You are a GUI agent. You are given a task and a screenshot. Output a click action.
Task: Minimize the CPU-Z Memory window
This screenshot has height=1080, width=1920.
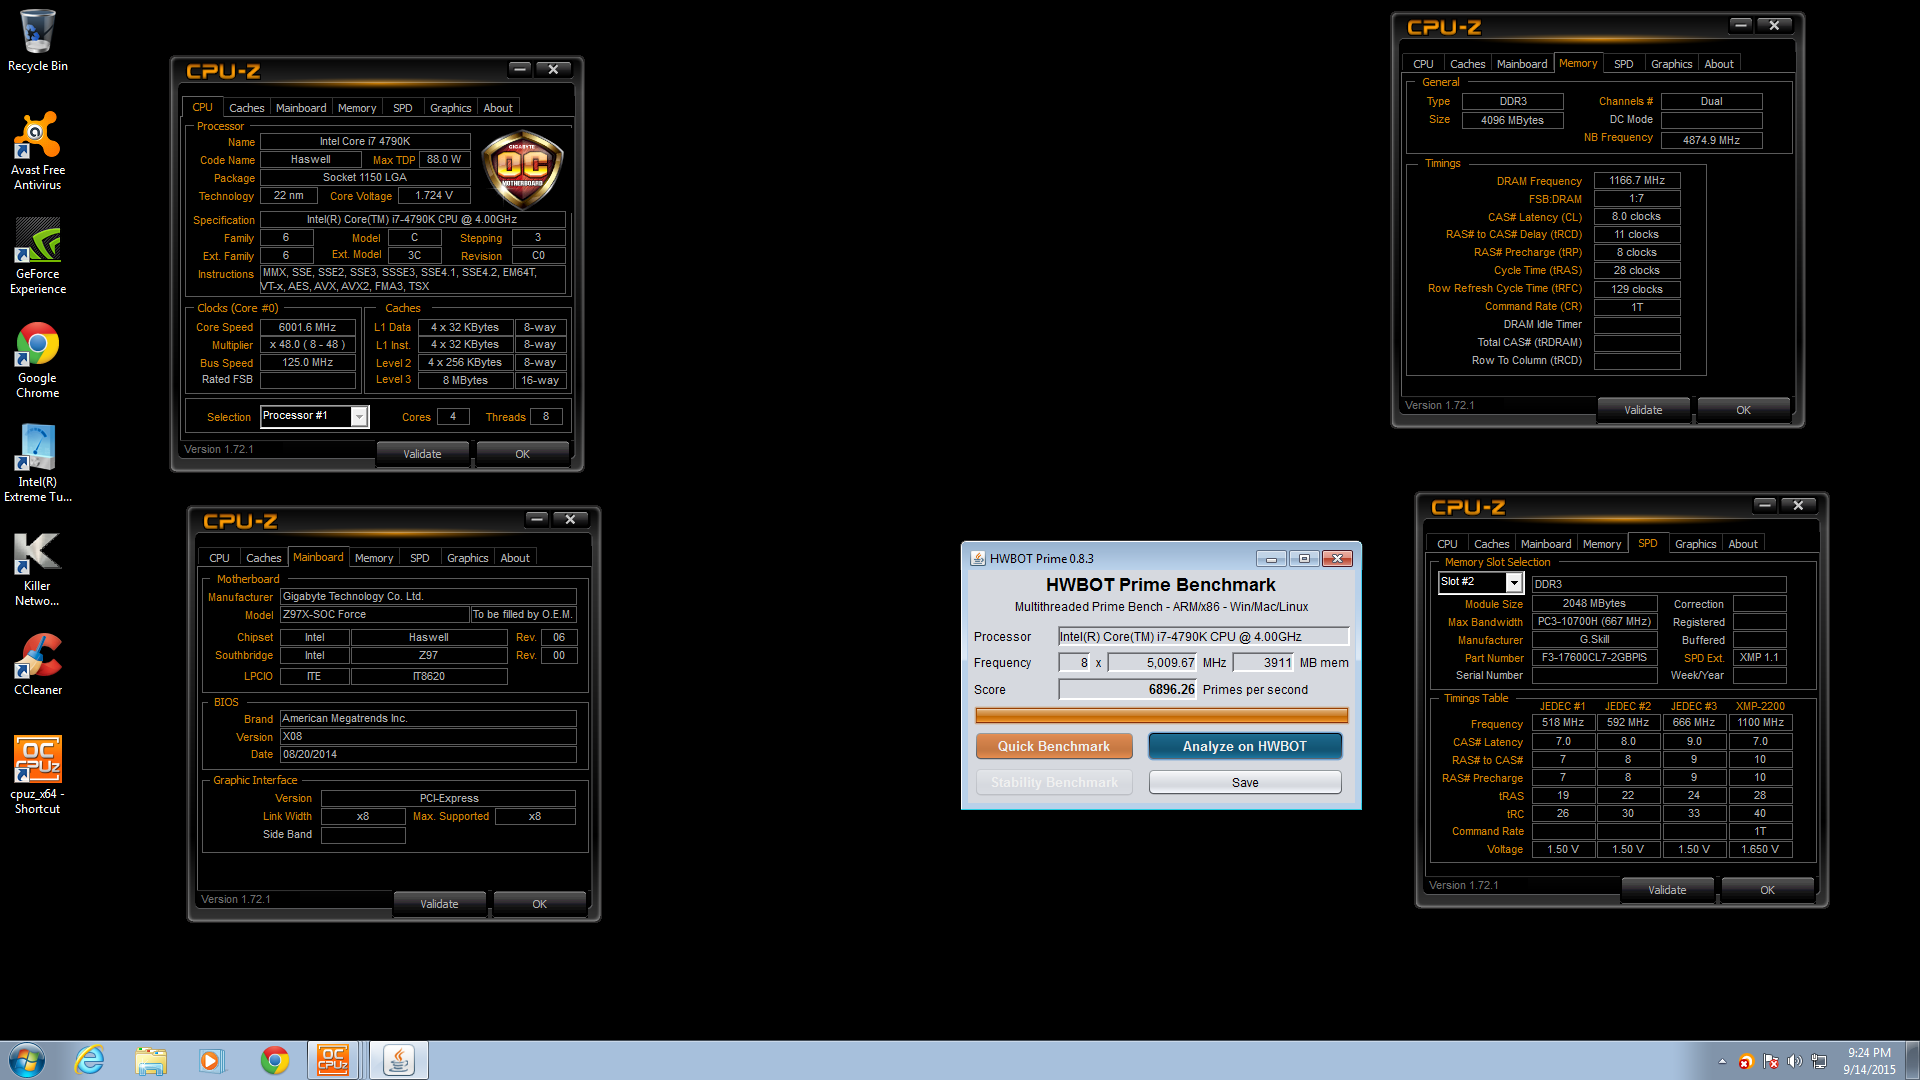click(x=1741, y=25)
